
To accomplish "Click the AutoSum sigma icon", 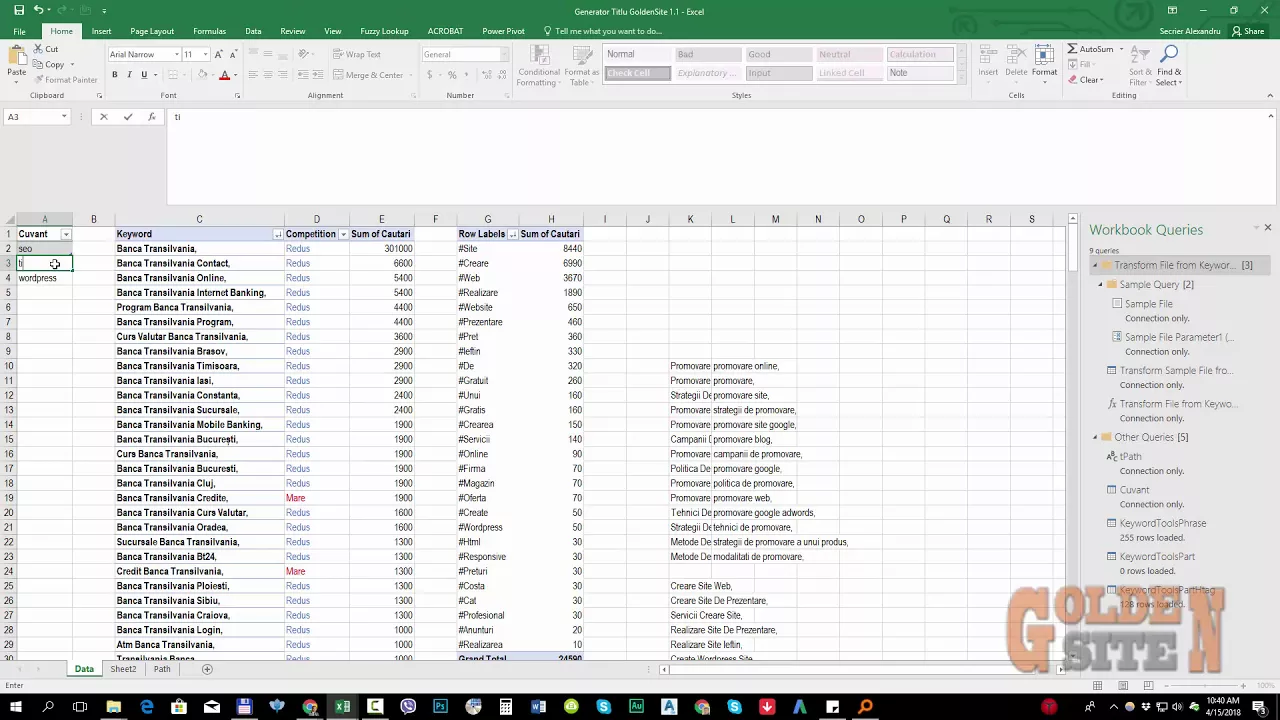I will pyautogui.click(x=1073, y=49).
